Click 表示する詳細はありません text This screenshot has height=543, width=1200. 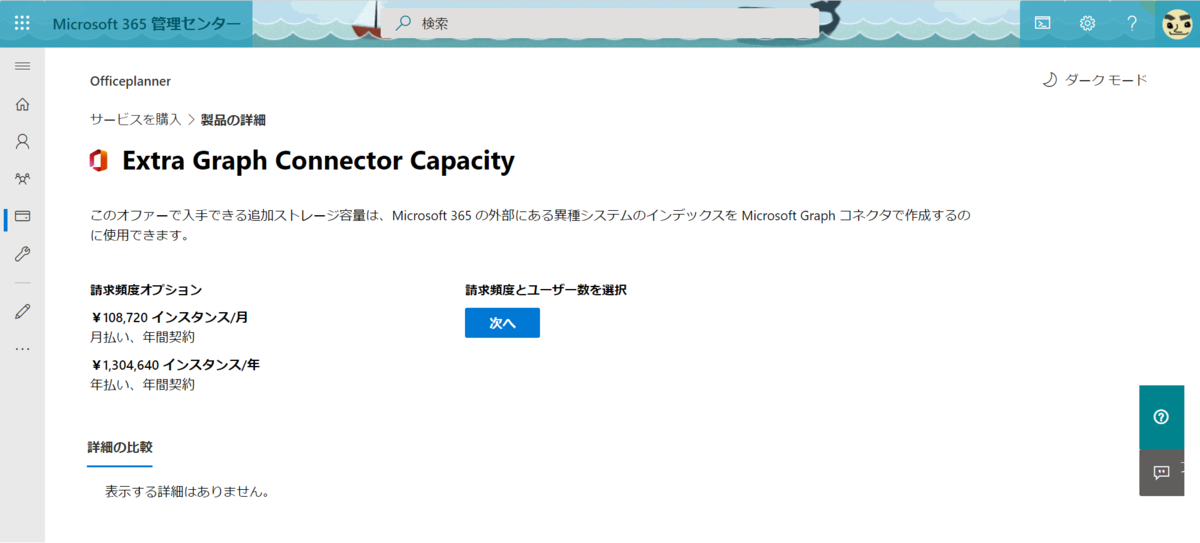coord(187,492)
